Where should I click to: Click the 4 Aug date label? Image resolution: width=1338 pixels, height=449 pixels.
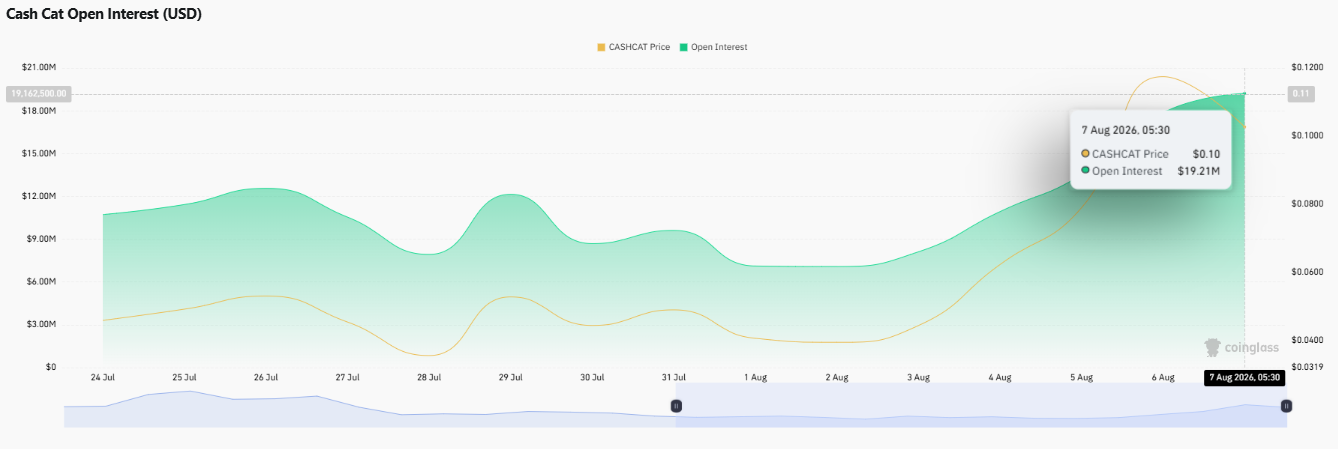[x=1000, y=378]
